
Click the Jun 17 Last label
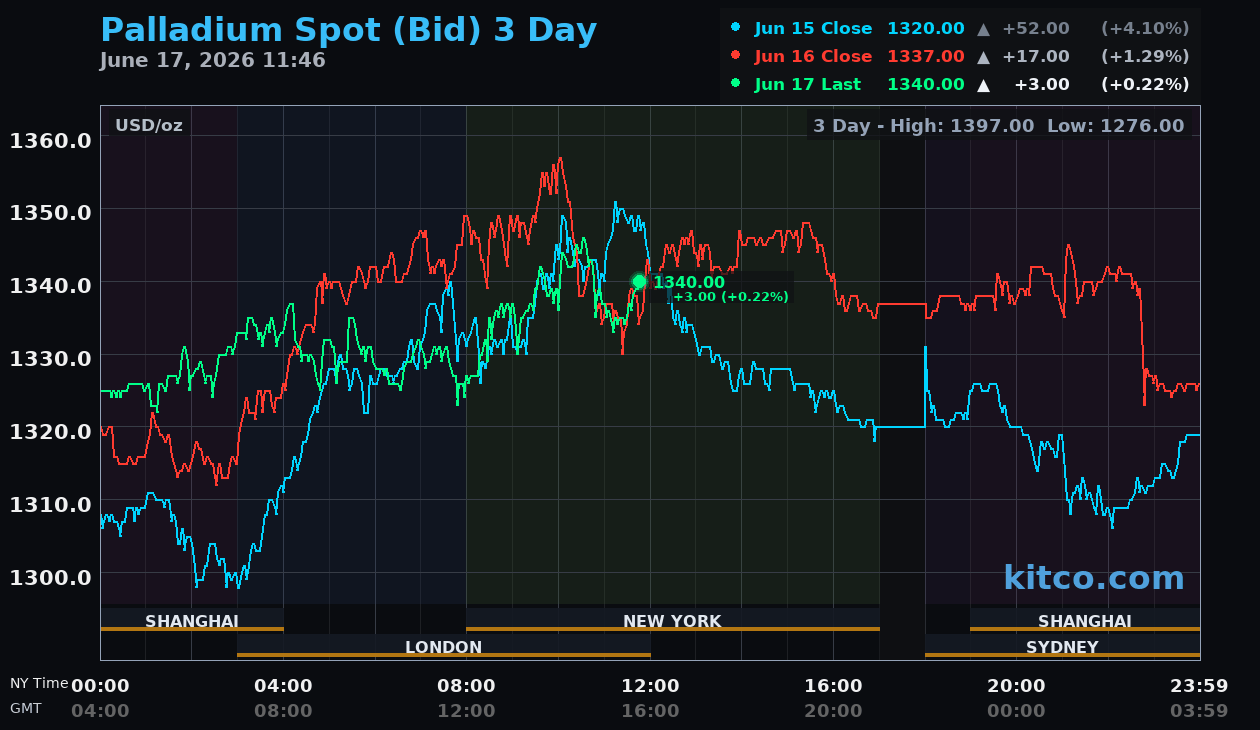pos(807,84)
